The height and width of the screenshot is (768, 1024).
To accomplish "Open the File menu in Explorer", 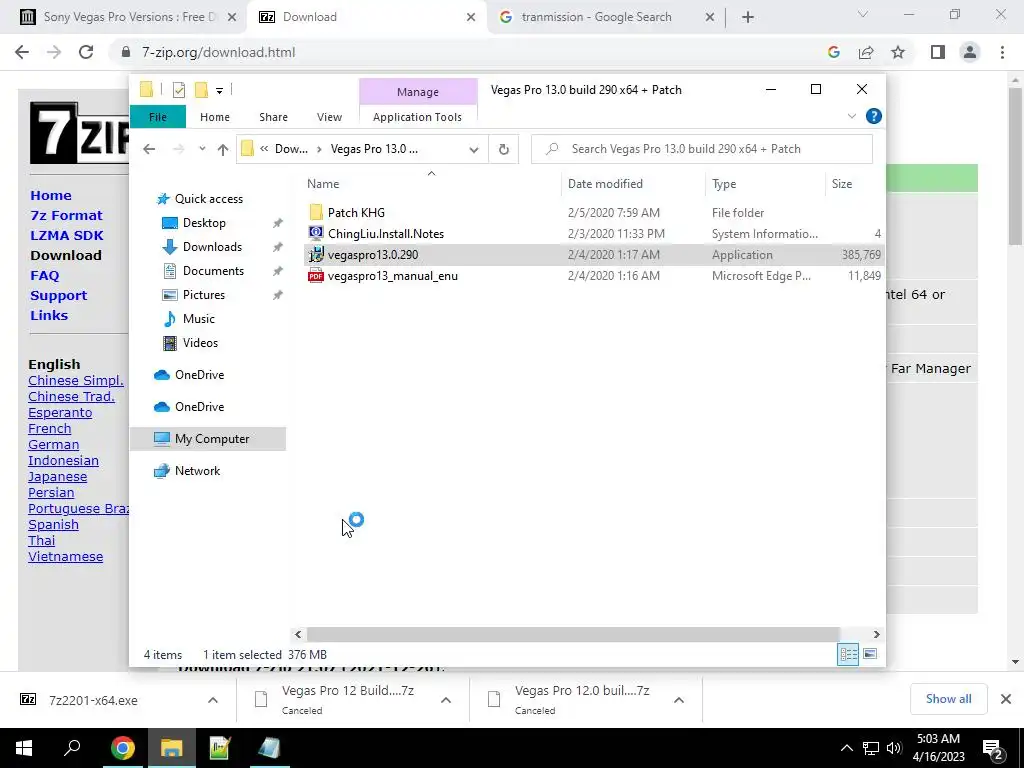I will (x=157, y=117).
